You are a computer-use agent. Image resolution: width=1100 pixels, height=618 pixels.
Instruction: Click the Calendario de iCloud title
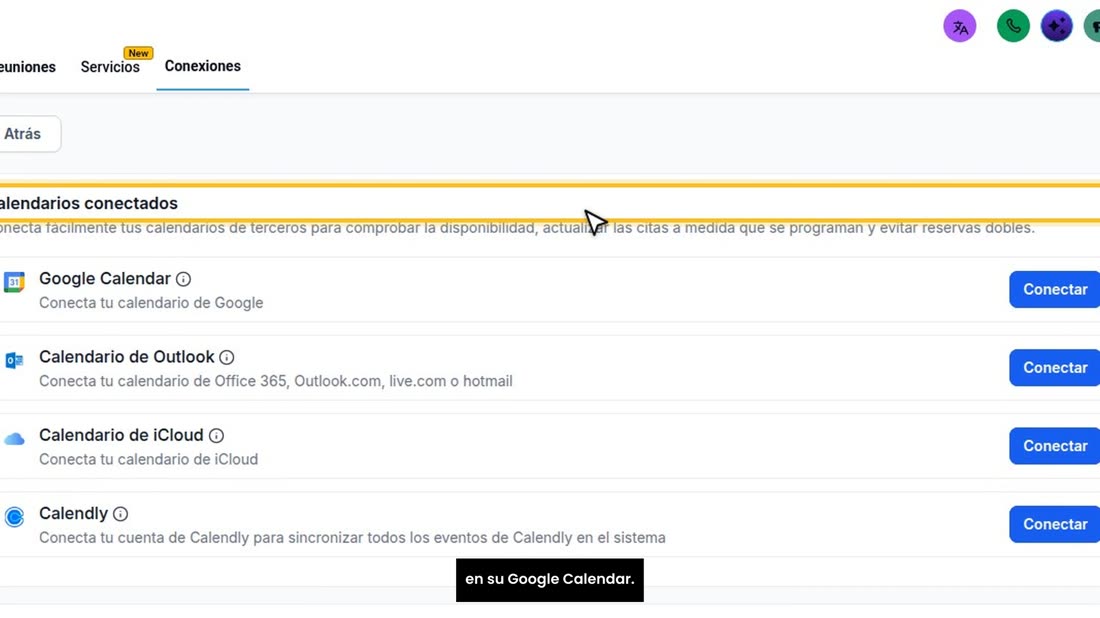(x=121, y=435)
